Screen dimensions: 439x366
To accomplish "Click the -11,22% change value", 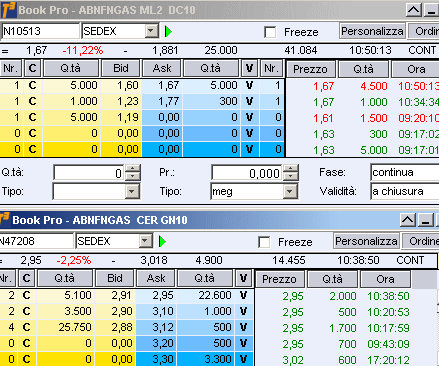I will (83, 51).
